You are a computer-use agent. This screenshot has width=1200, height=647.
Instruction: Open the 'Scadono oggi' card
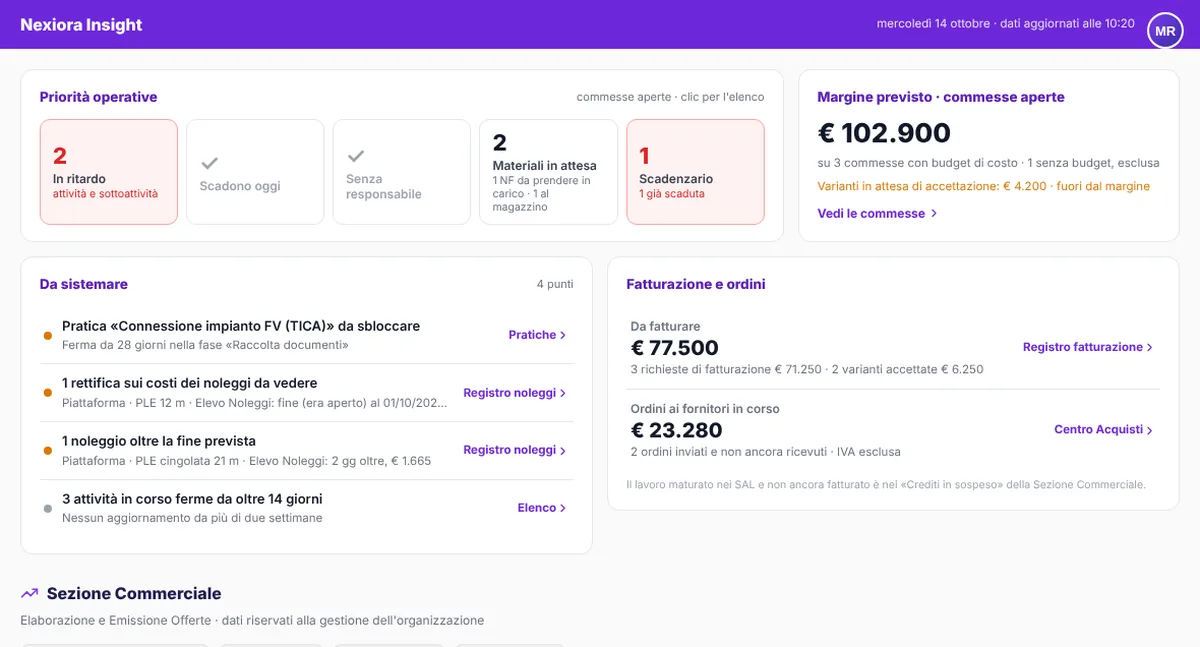(255, 172)
